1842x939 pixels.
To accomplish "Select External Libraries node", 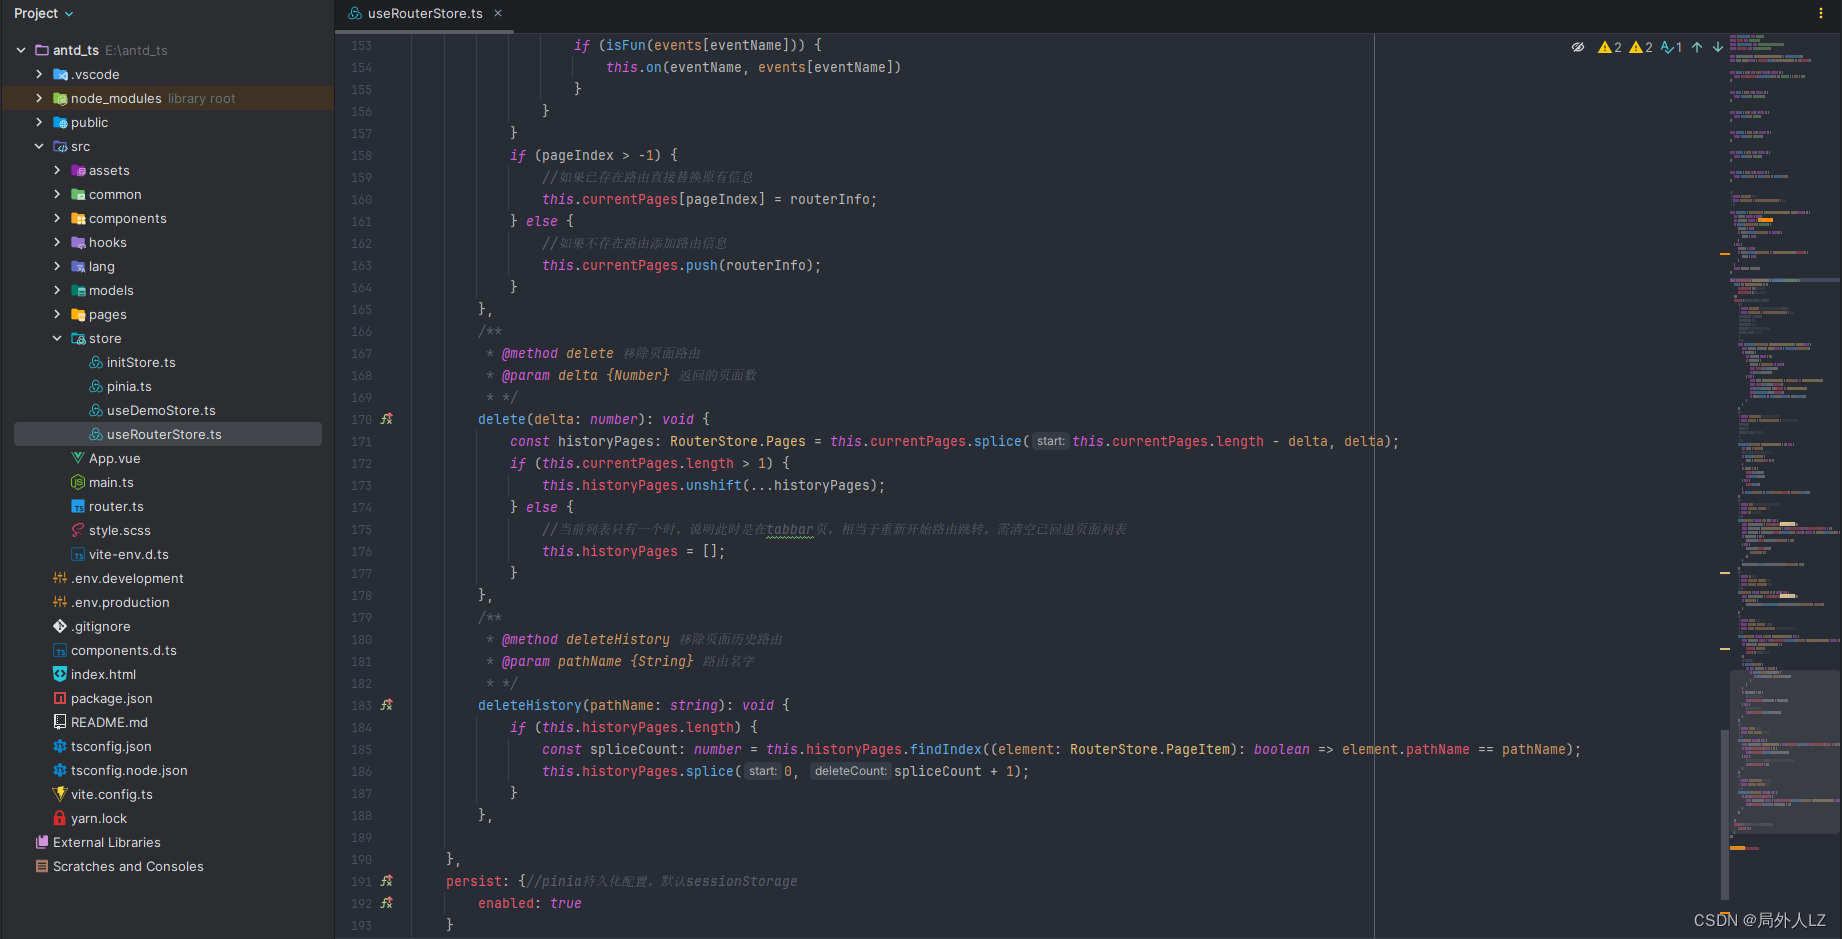I will click(106, 842).
